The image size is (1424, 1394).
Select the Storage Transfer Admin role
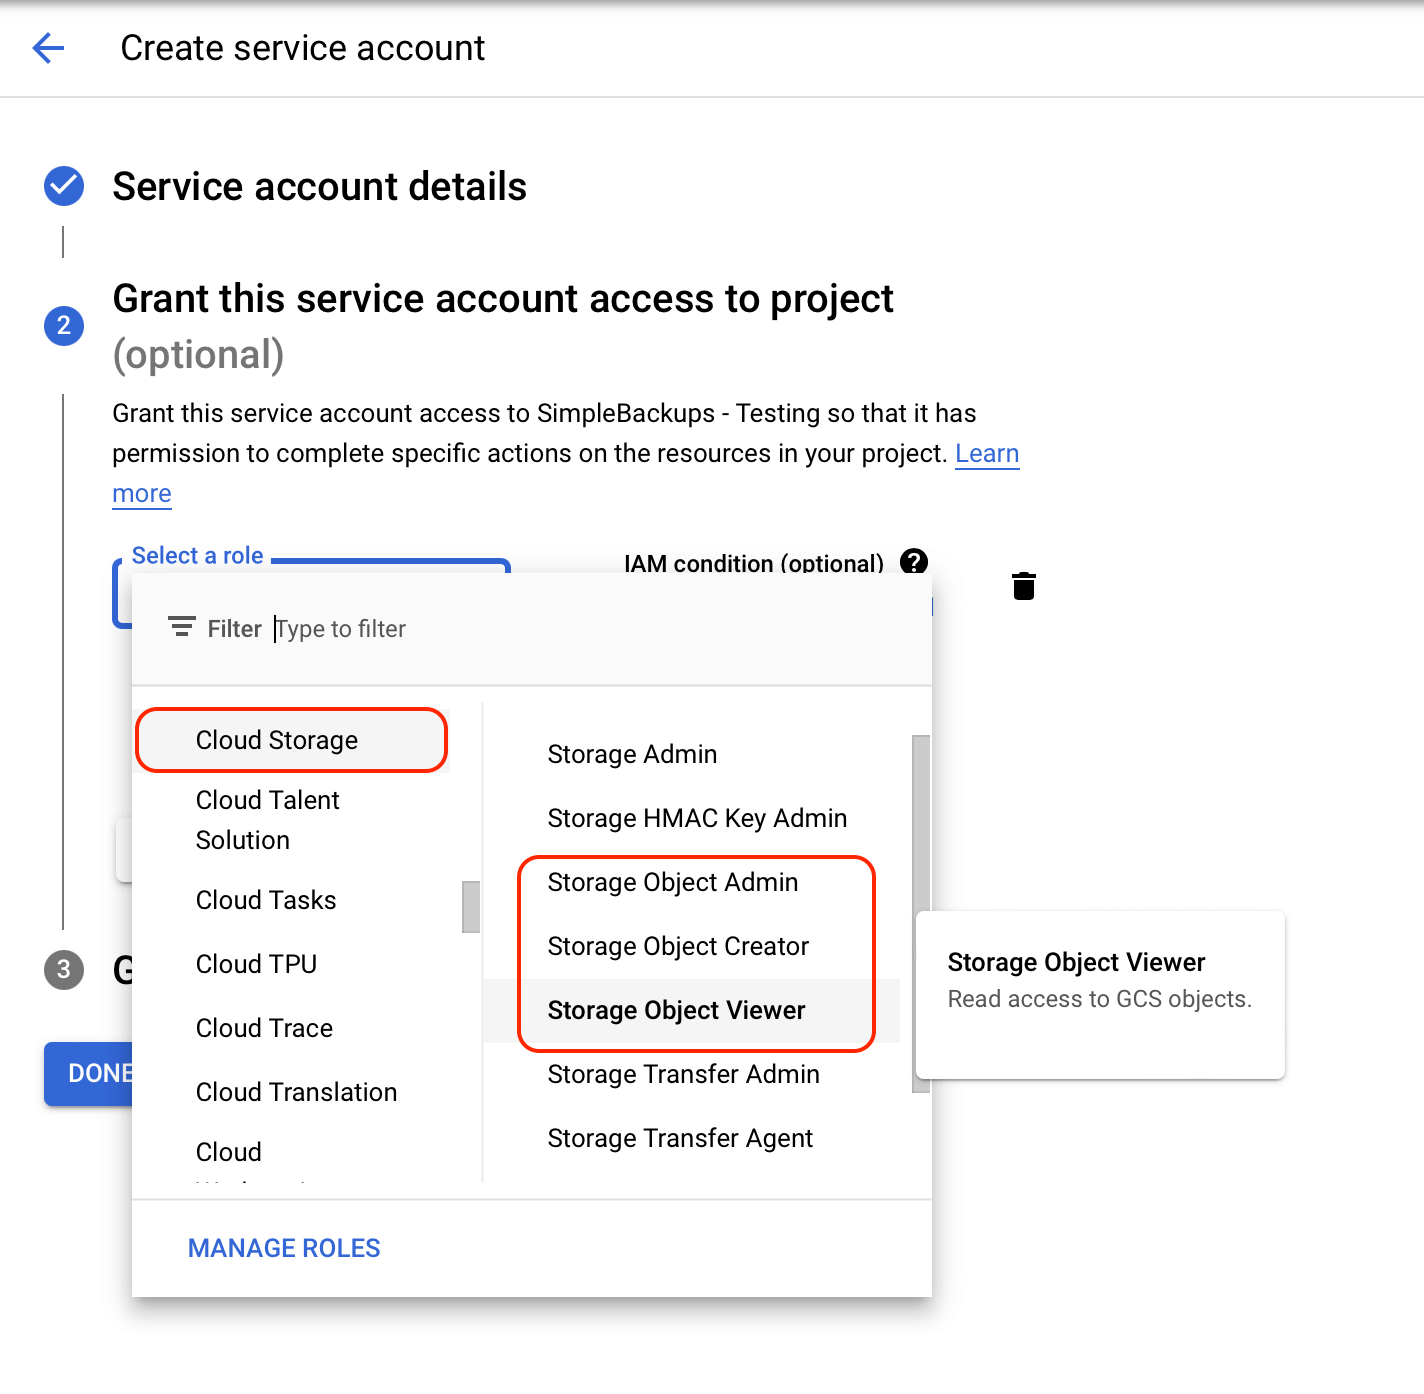coord(683,1074)
